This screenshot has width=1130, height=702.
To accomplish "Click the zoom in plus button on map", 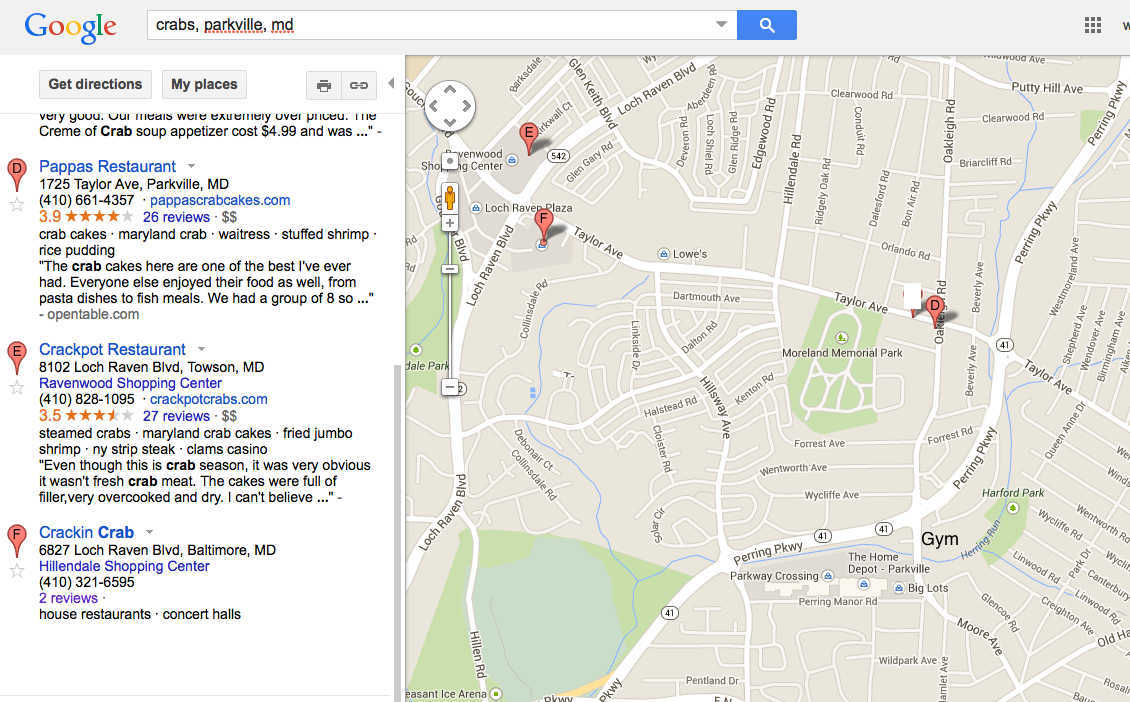I will pos(450,223).
